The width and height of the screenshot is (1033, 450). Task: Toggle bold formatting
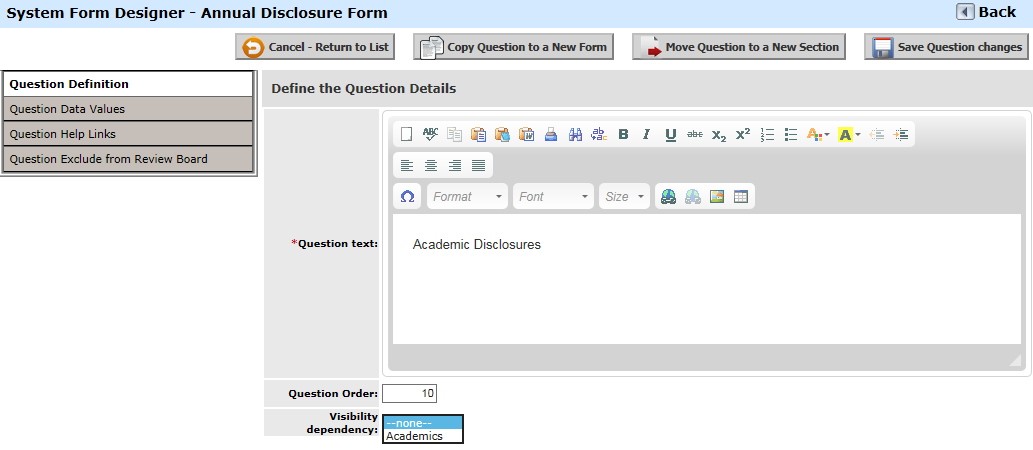[623, 134]
